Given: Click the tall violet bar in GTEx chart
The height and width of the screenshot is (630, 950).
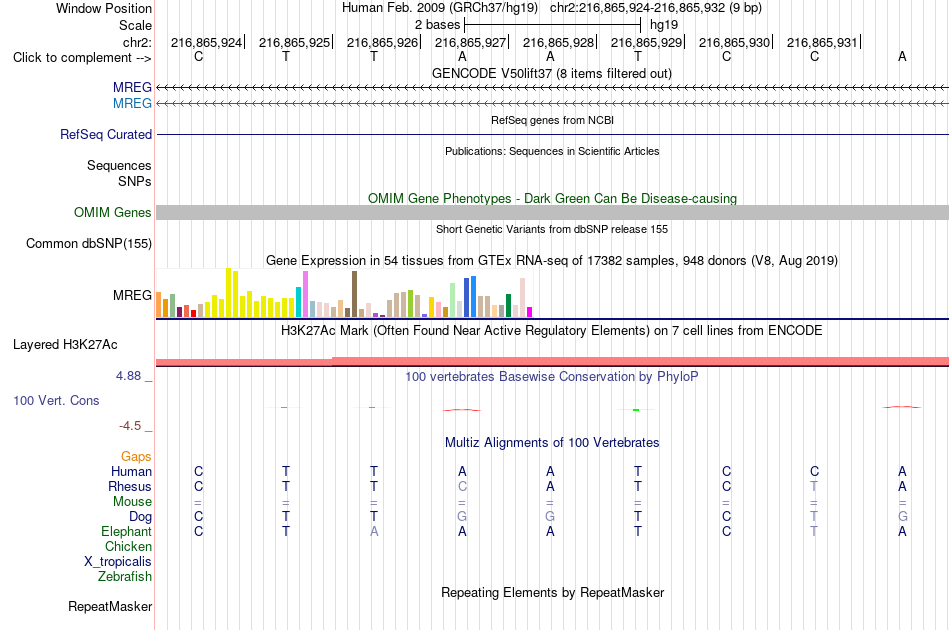Looking at the screenshot, I should pos(305,294).
